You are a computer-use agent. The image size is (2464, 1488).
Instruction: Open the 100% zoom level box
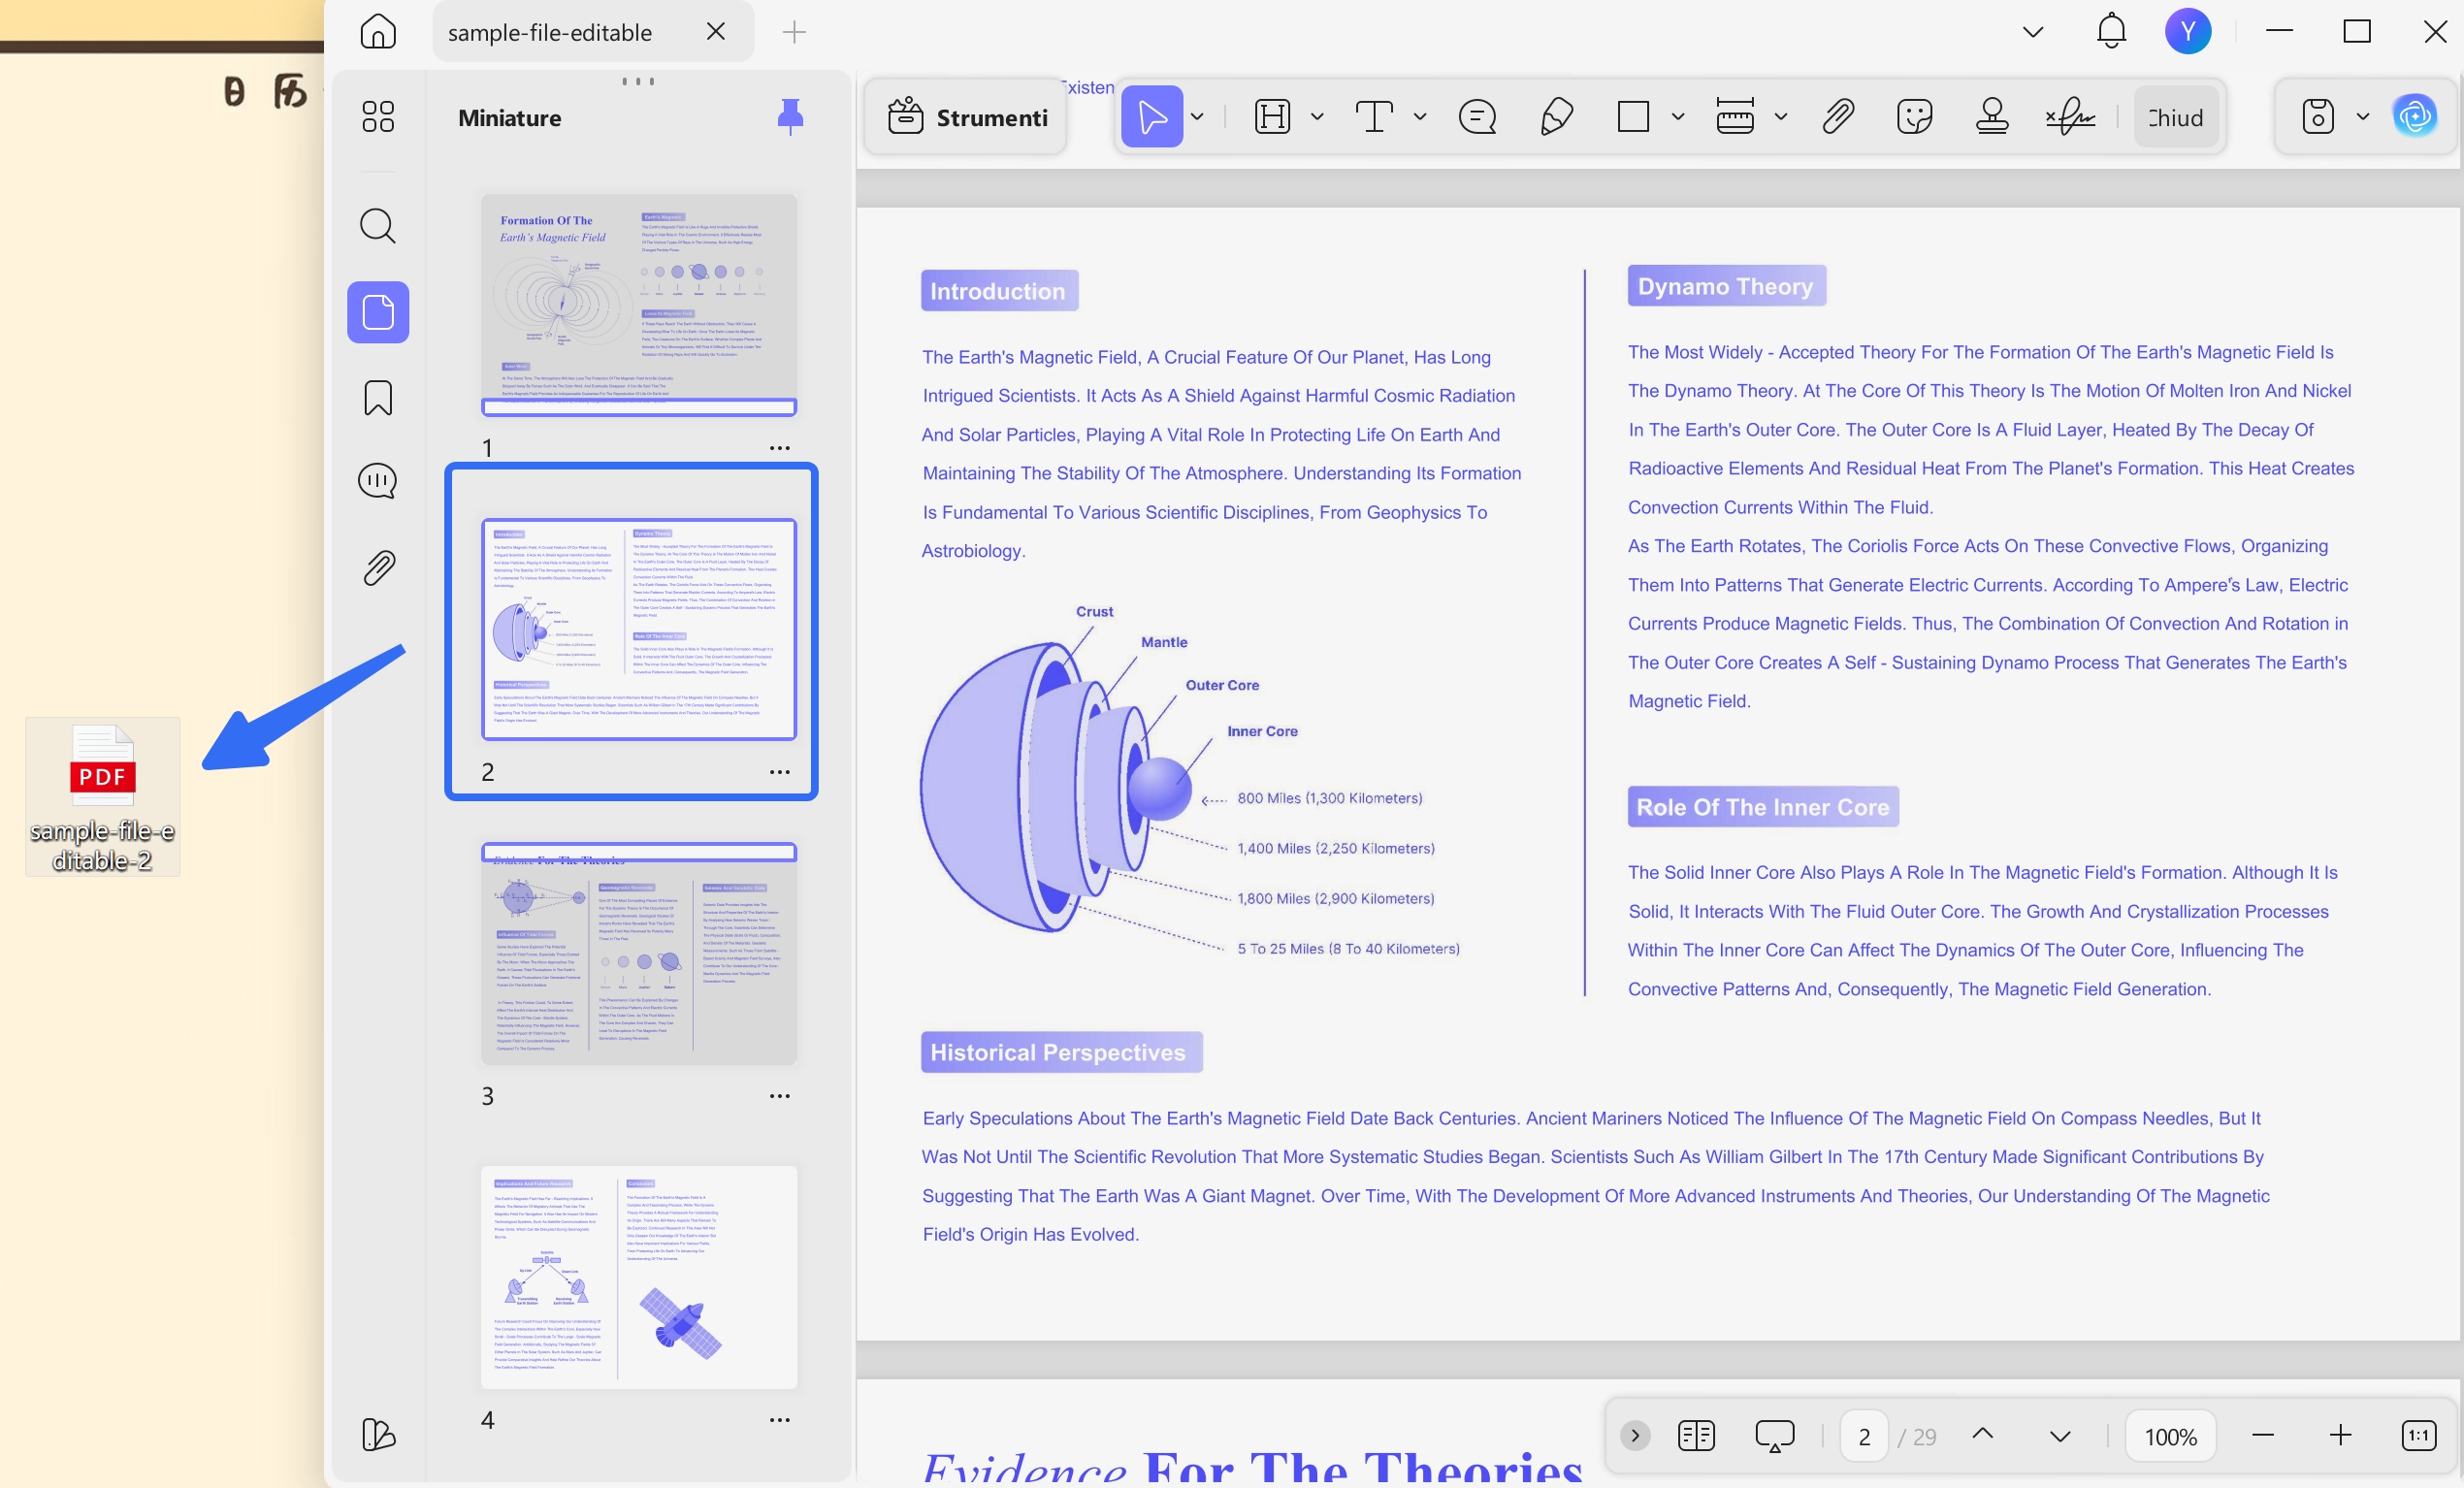coord(2171,1437)
